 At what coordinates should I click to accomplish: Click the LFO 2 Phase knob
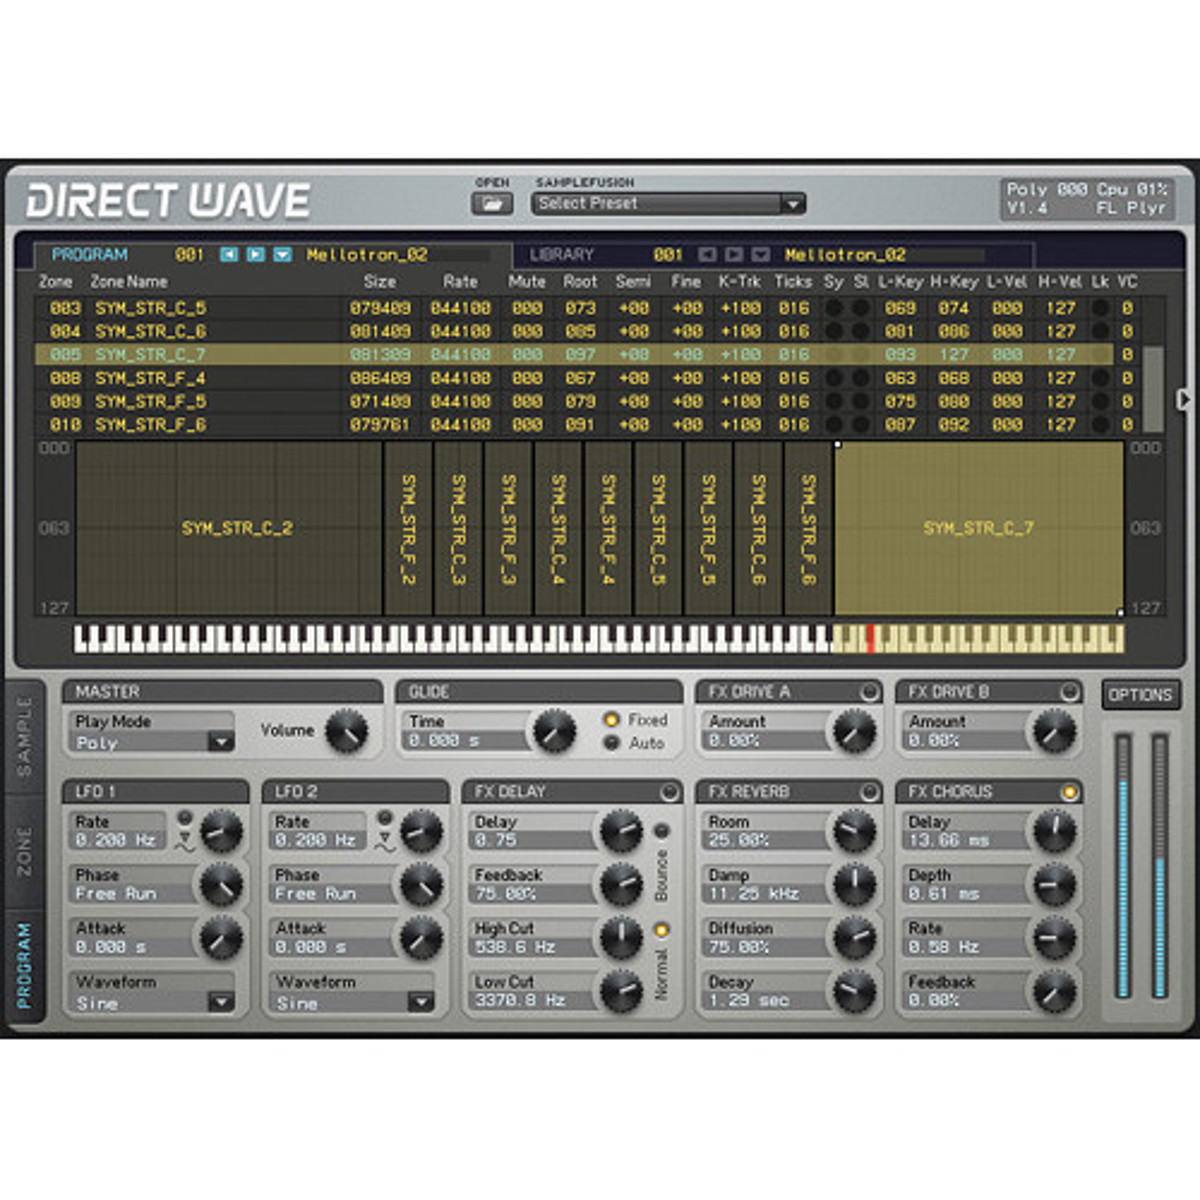tap(421, 885)
